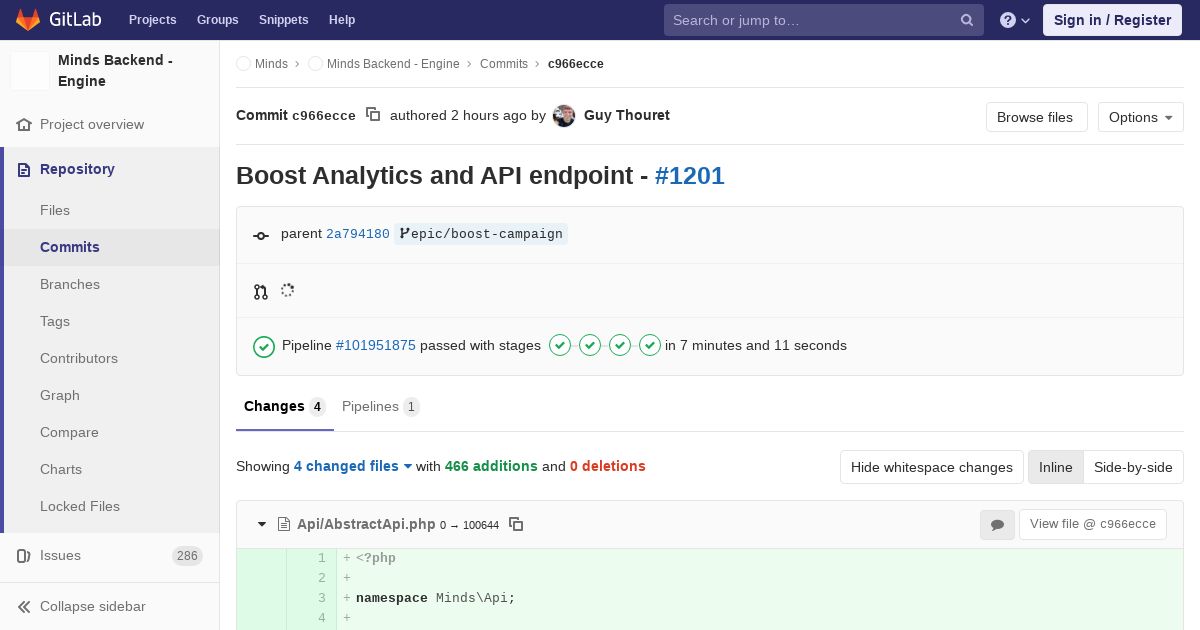
Task: Open Help in top navigation
Action: pos(342,20)
